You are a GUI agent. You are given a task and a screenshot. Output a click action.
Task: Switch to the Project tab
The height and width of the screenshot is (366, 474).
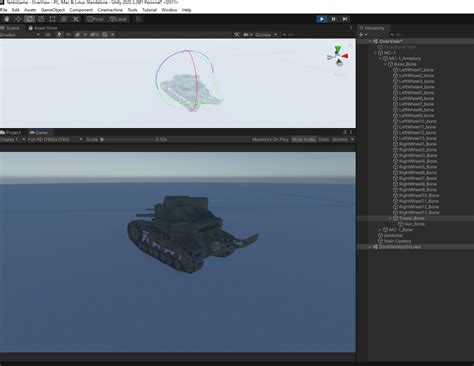pyautogui.click(x=11, y=133)
